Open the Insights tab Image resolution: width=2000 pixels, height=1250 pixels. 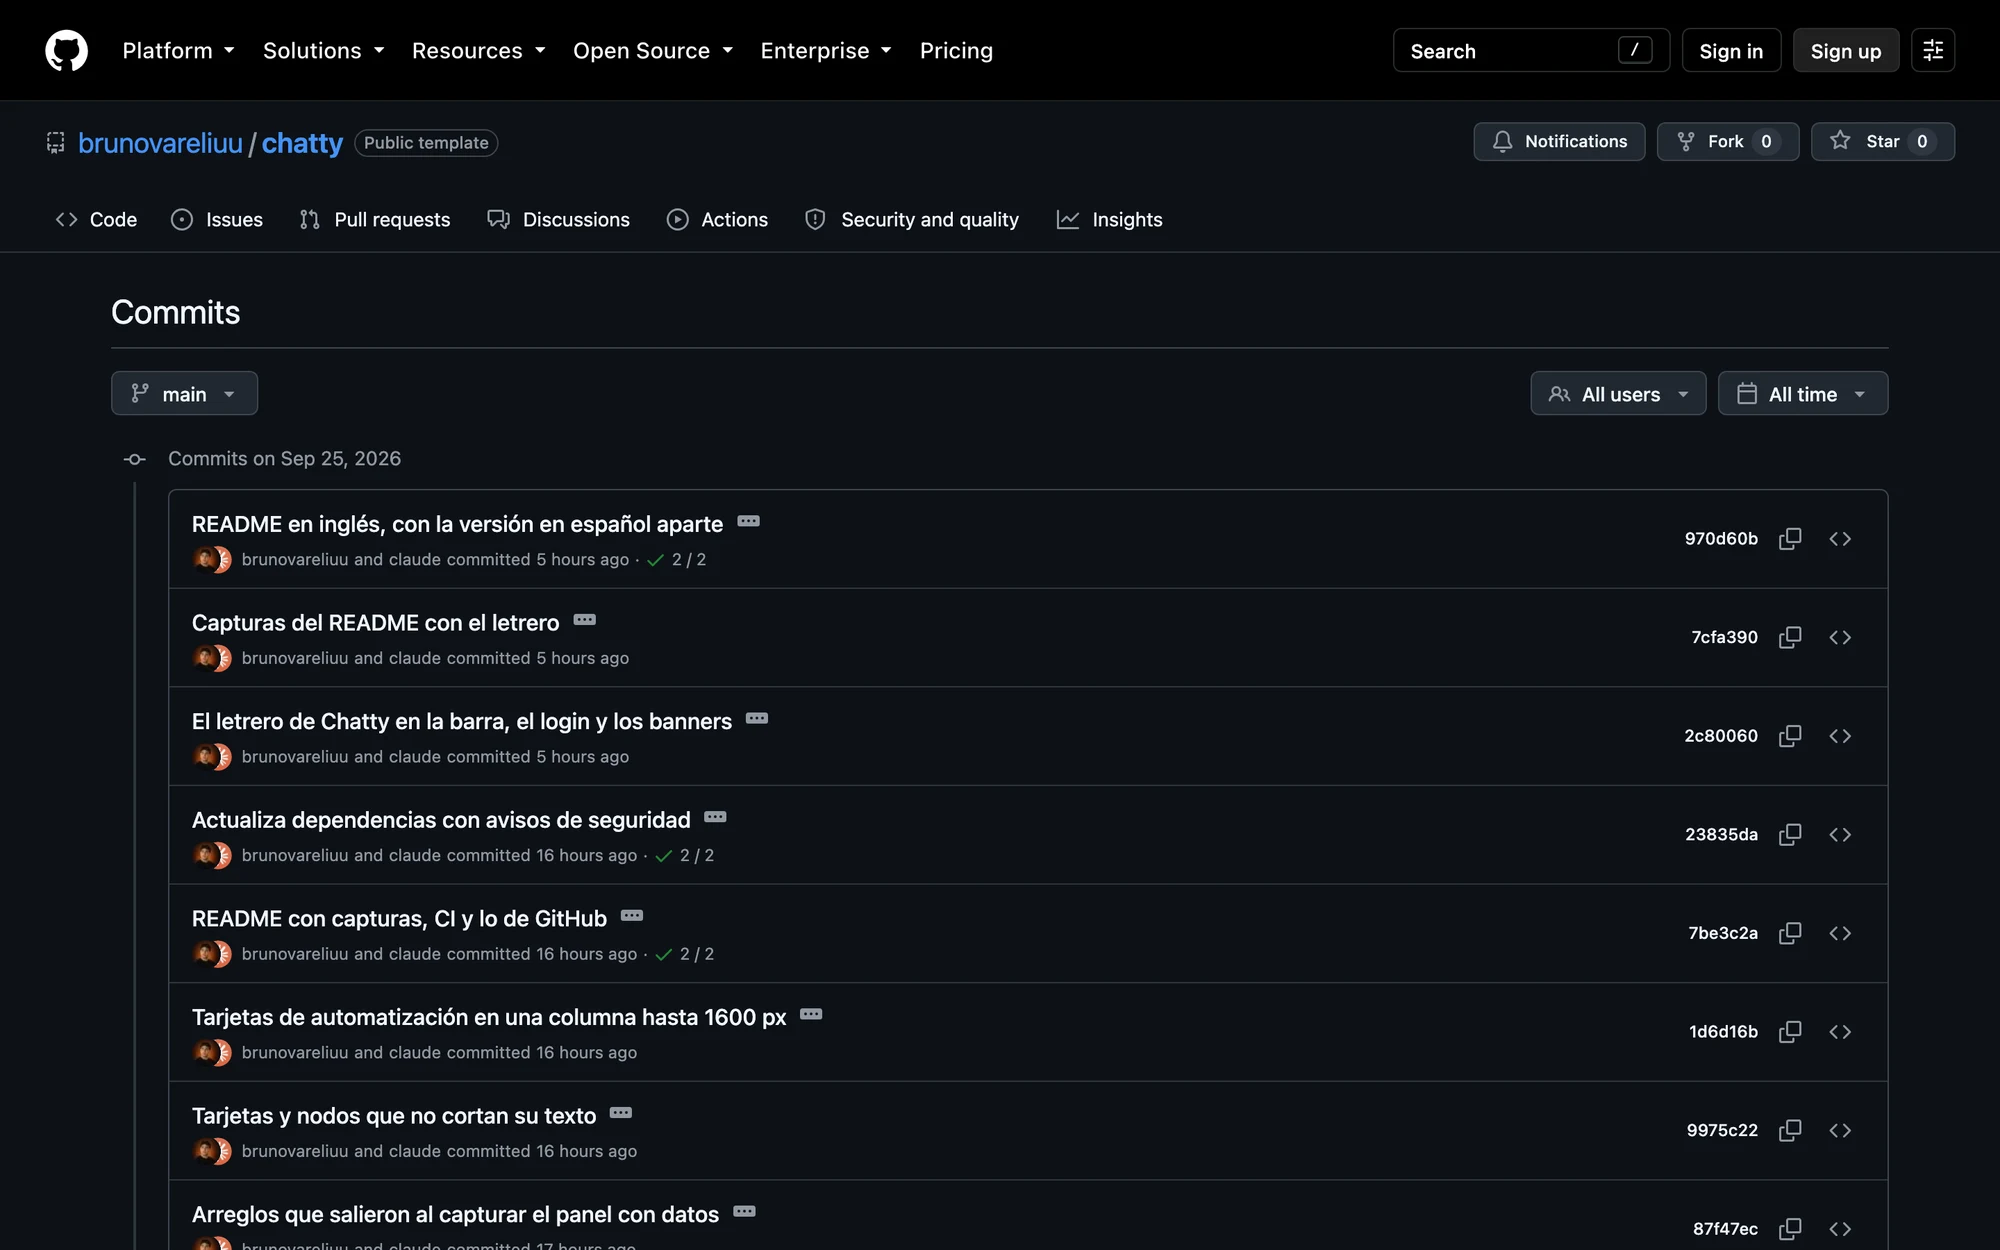coord(1110,220)
